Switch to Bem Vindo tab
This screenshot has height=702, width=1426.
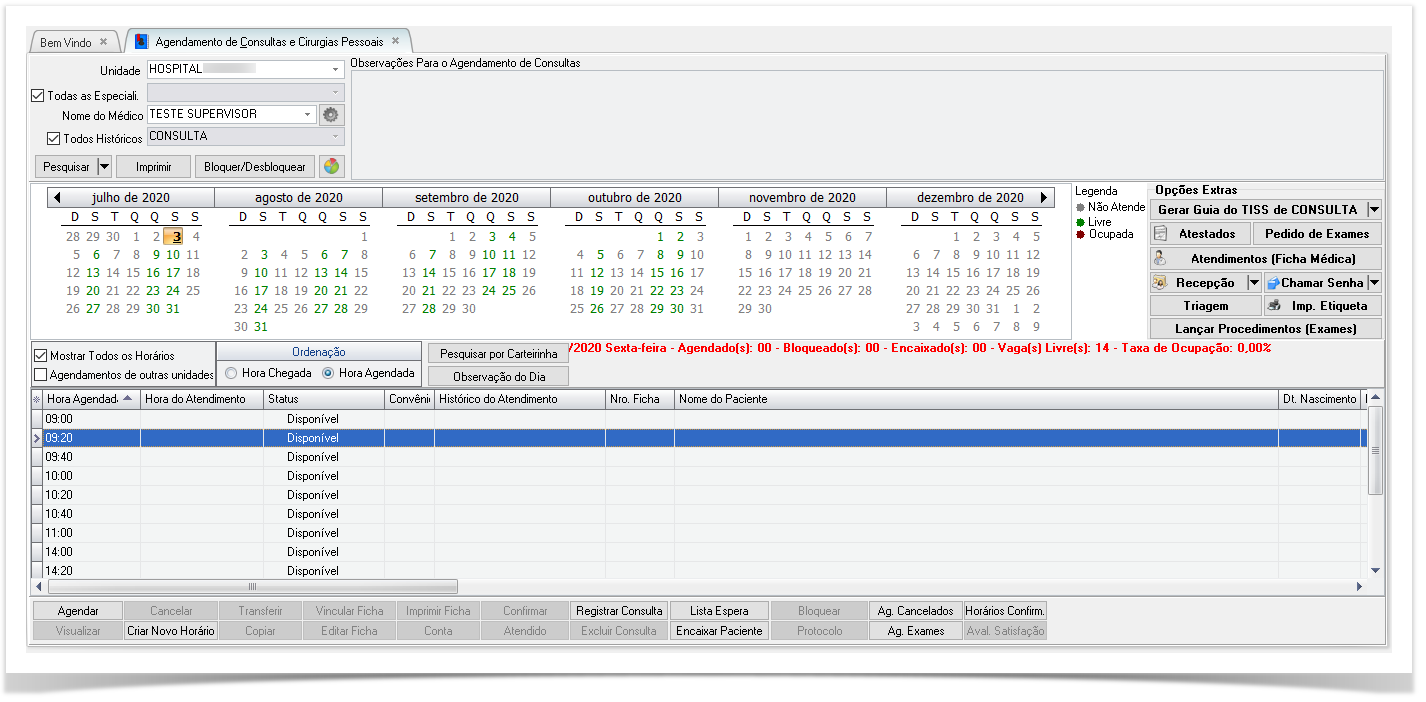tap(66, 43)
